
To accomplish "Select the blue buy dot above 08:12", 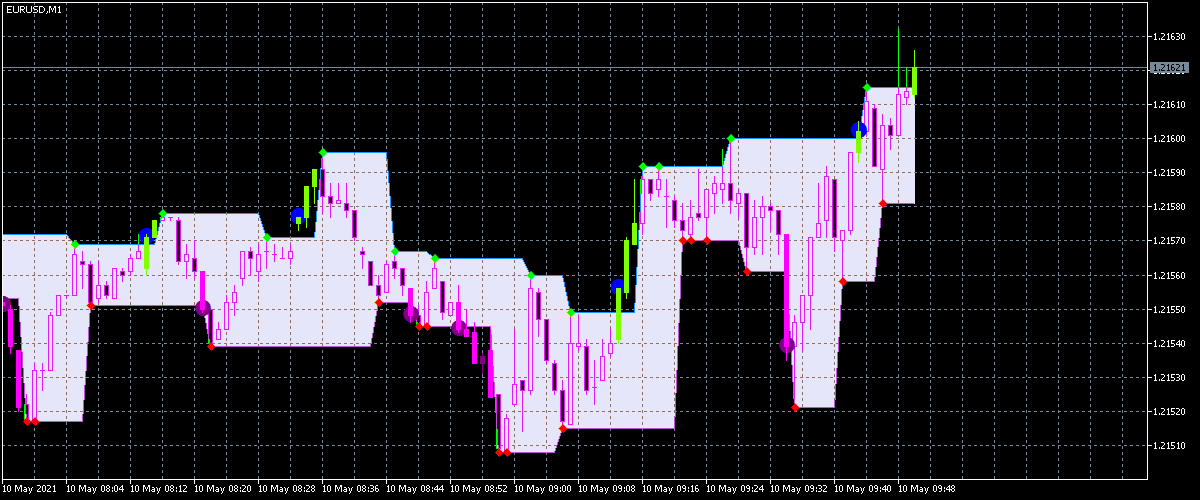I will [146, 235].
